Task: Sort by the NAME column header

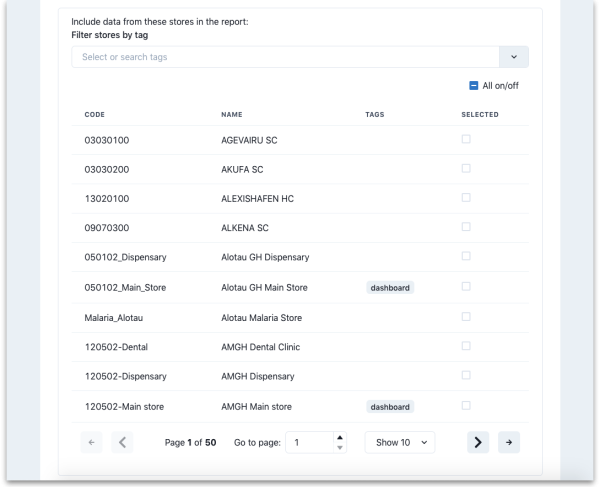Action: (x=231, y=115)
